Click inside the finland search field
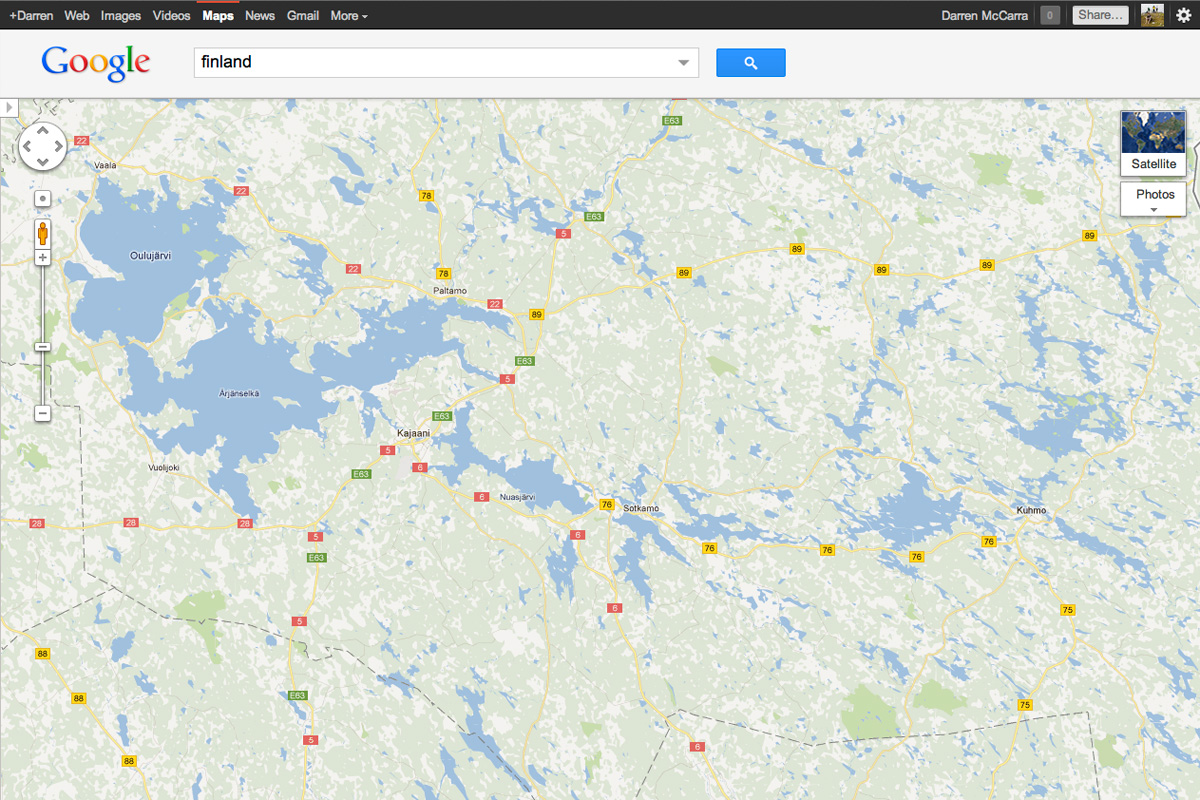1200x800 pixels. pyautogui.click(x=400, y=62)
